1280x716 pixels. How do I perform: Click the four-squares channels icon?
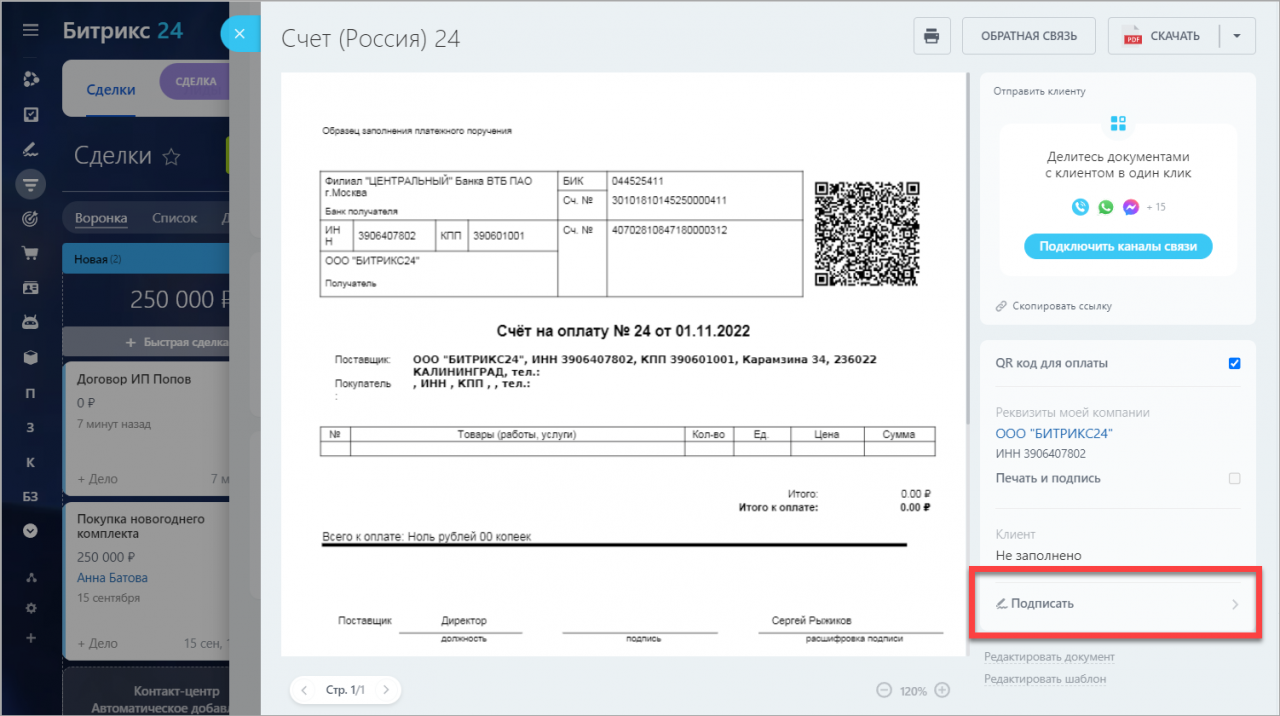(1118, 123)
